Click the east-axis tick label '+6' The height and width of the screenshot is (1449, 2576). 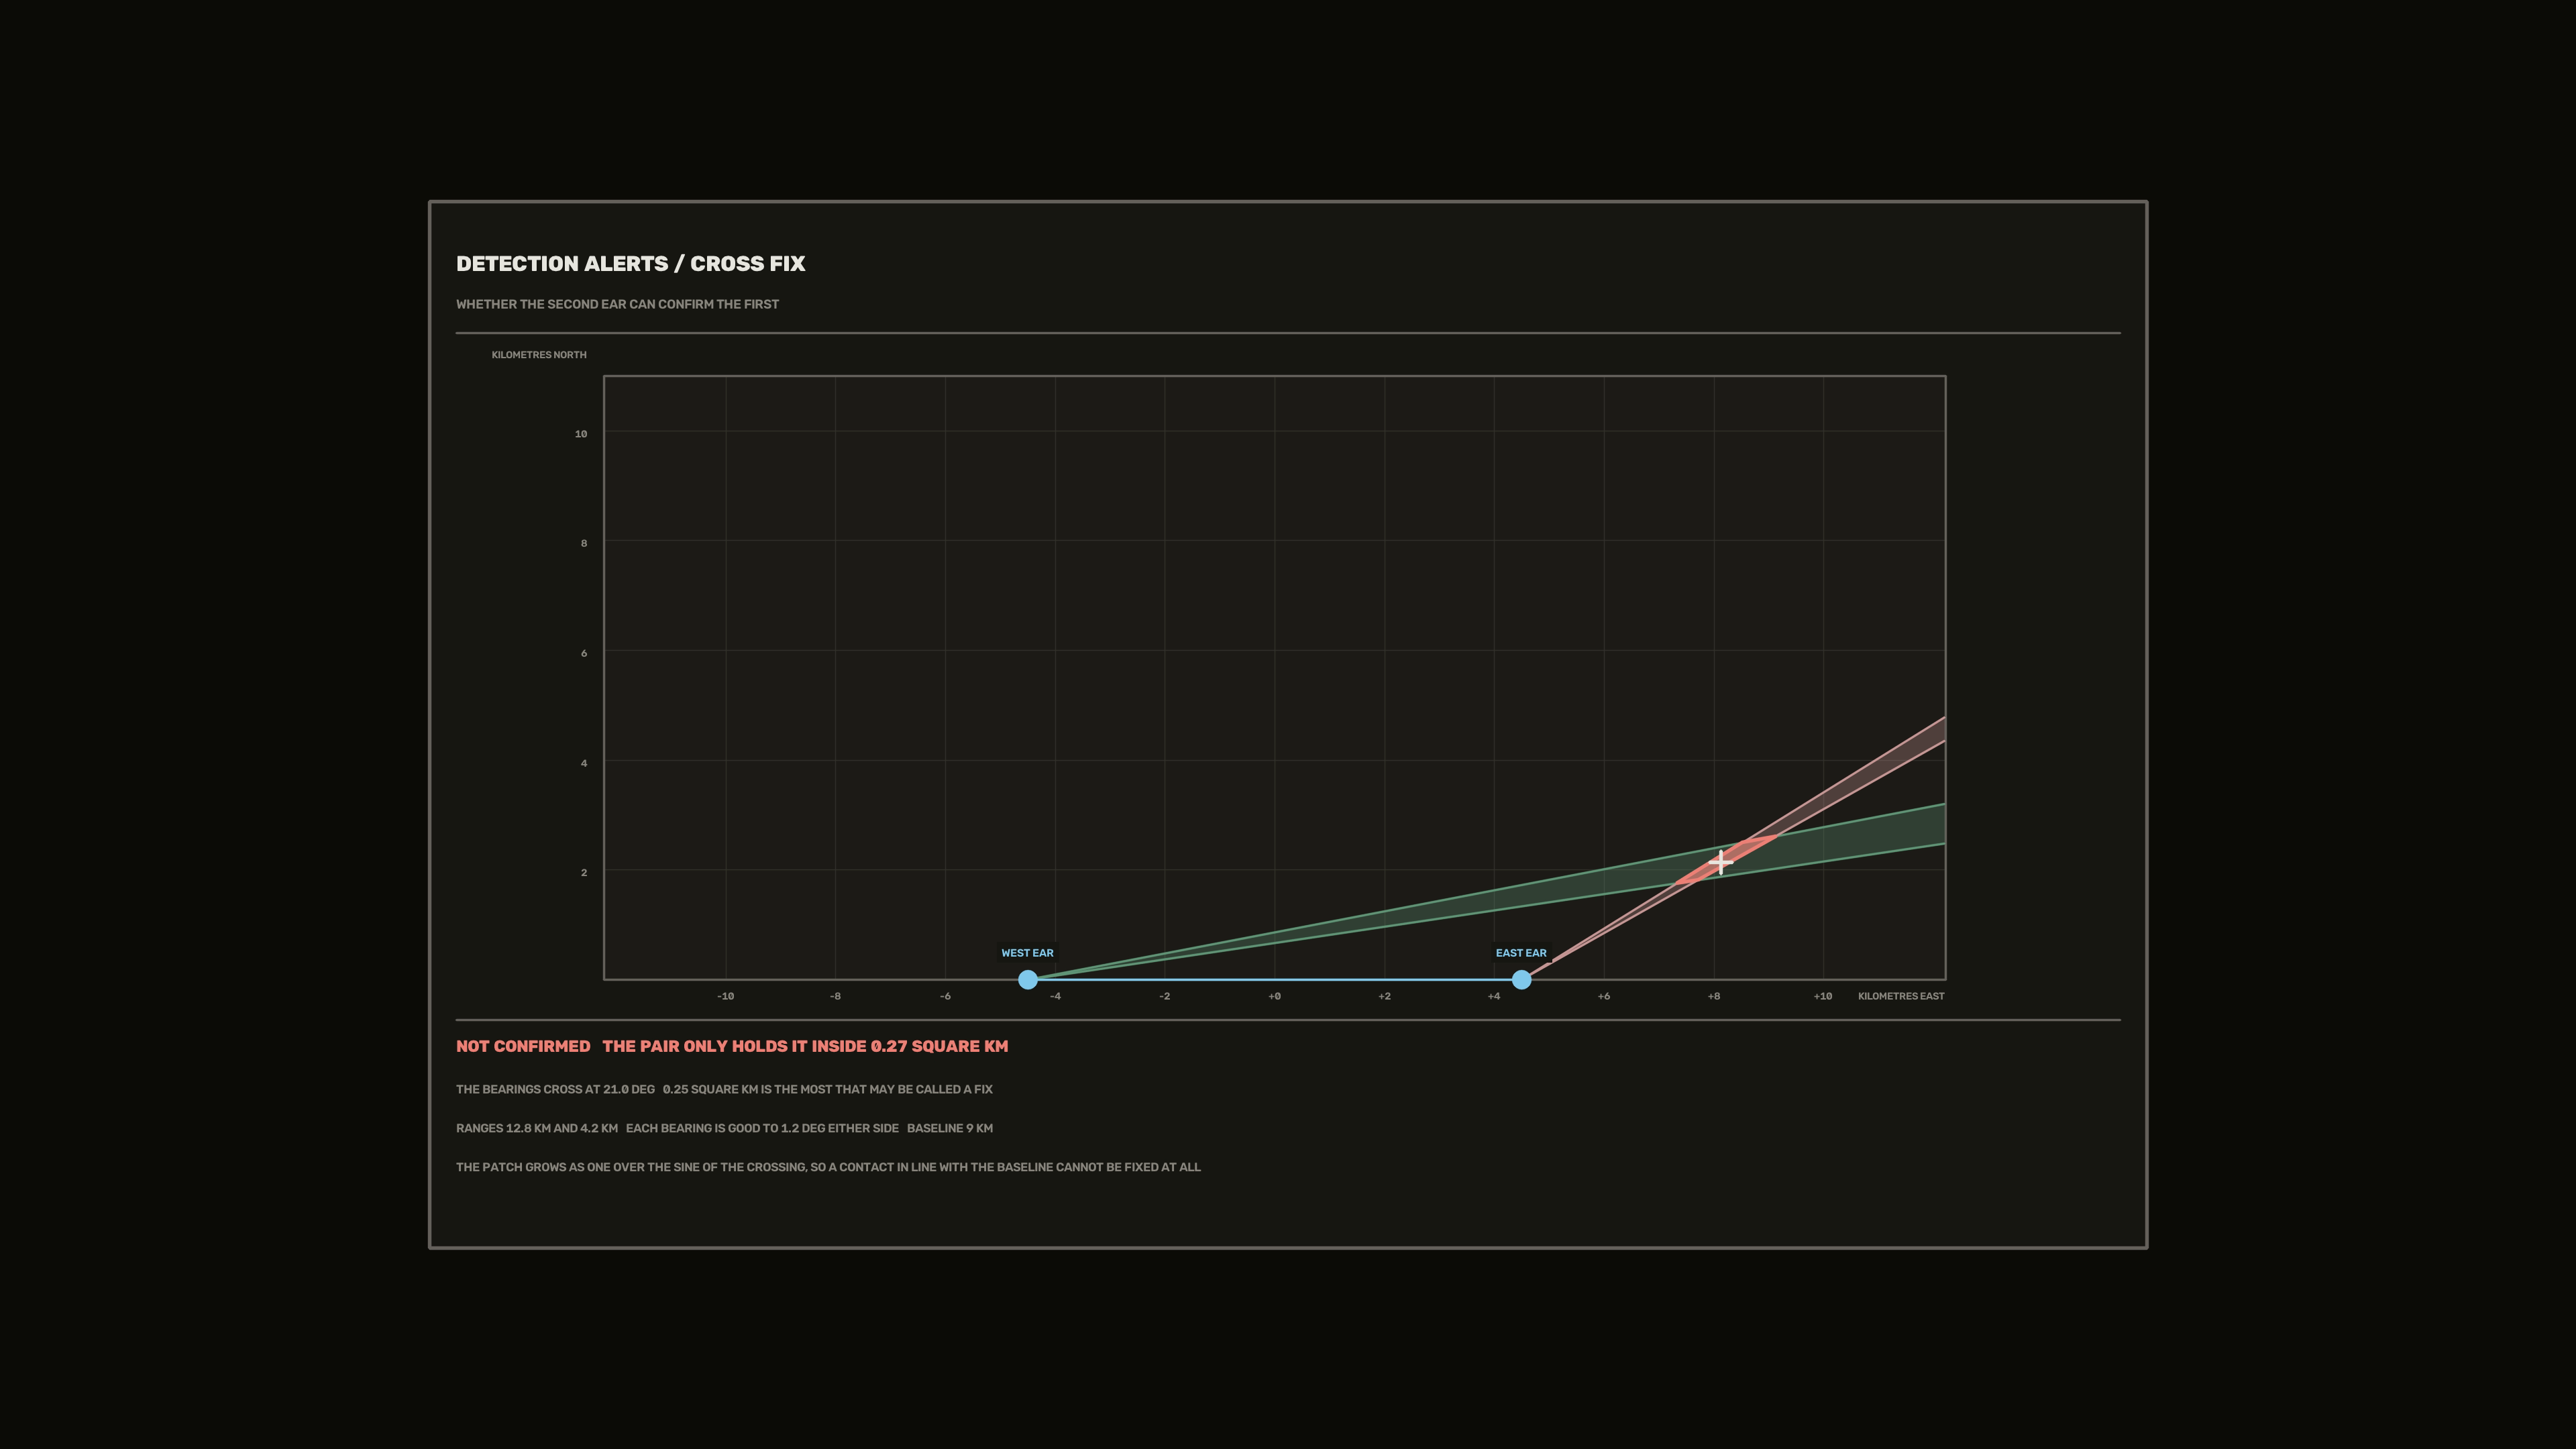(x=1604, y=996)
